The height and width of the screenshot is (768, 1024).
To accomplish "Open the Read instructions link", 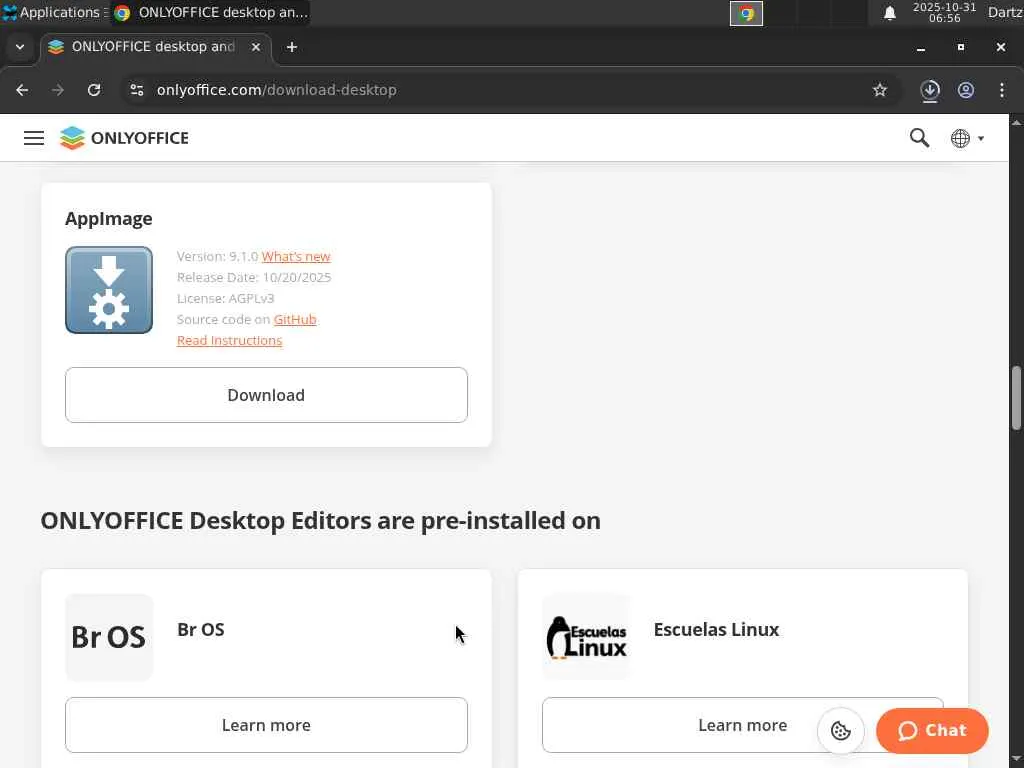I will 229,340.
